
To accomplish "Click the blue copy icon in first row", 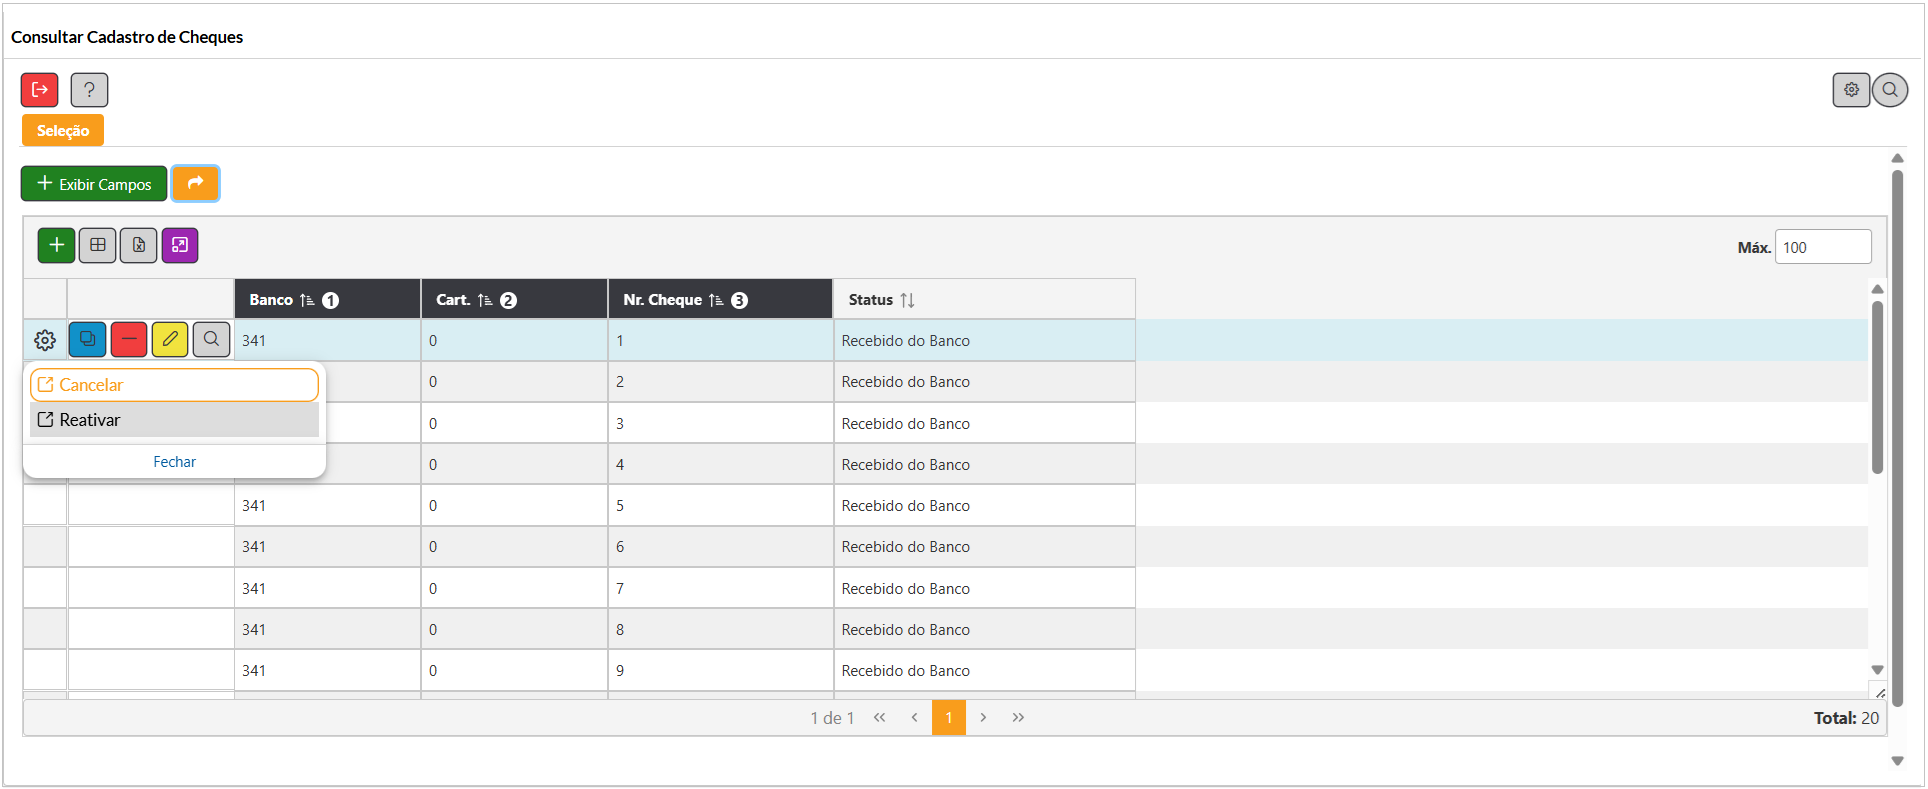I will click(x=87, y=340).
